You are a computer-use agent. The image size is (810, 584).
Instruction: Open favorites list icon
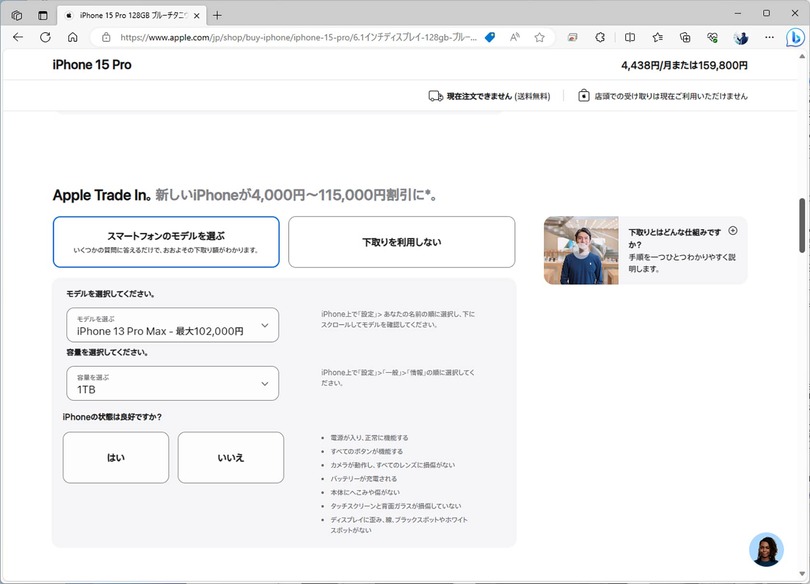pyautogui.click(x=658, y=37)
